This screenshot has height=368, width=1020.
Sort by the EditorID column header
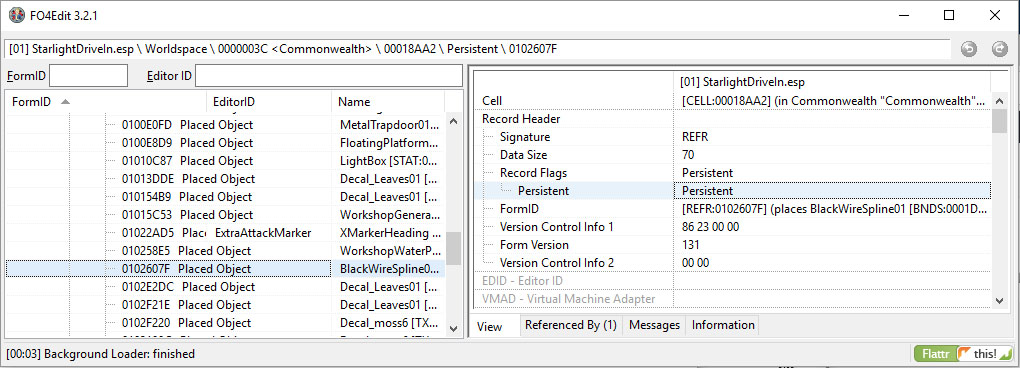click(x=269, y=101)
